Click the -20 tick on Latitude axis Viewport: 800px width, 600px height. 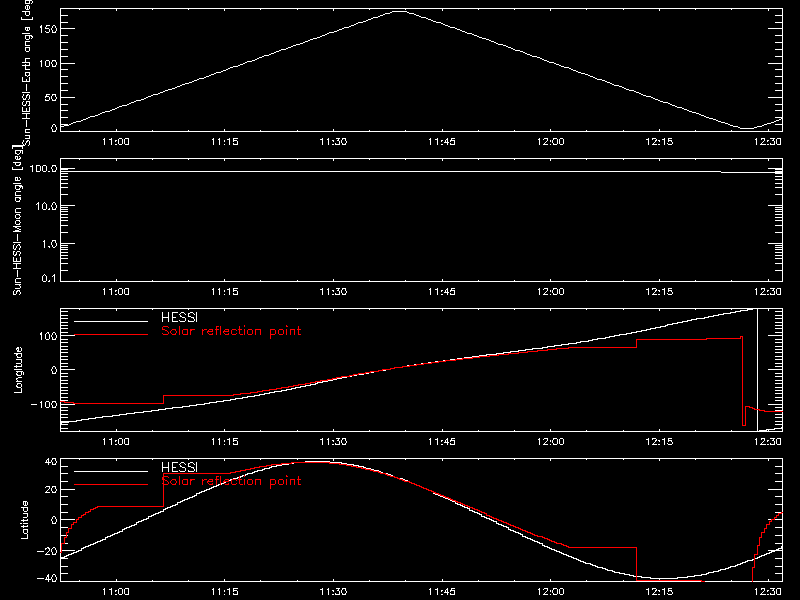(x=47, y=551)
